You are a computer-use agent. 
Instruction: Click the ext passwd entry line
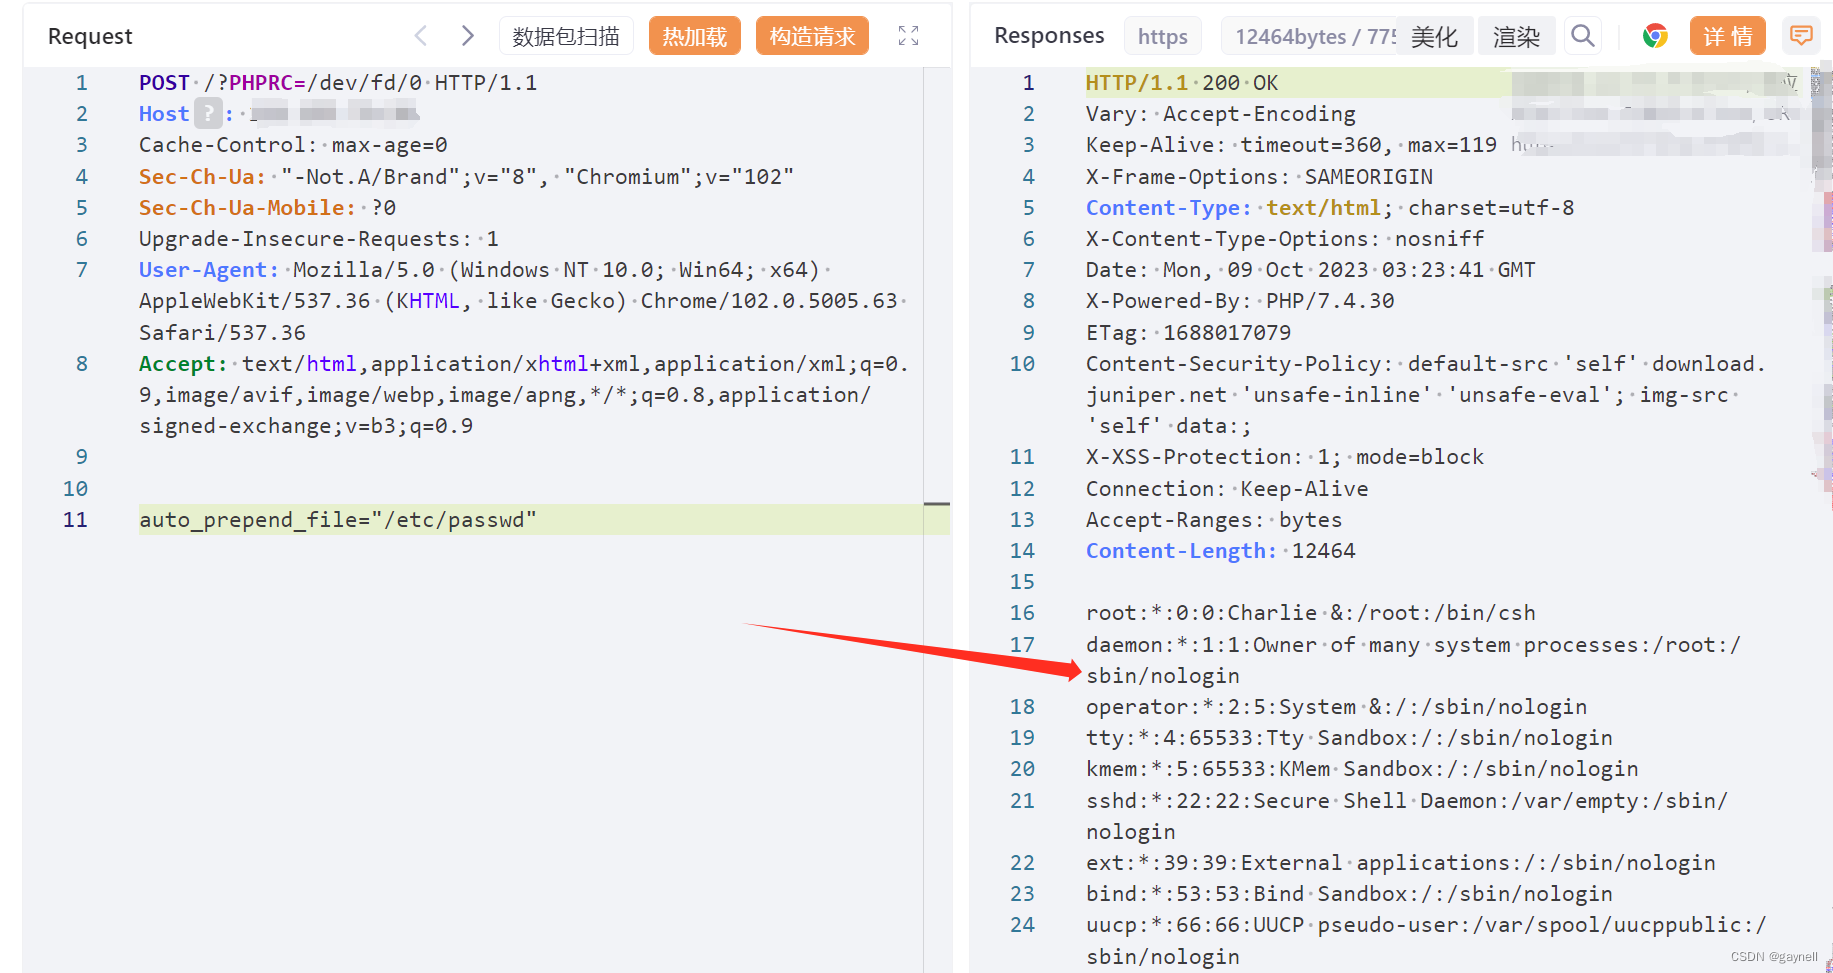tap(1401, 863)
